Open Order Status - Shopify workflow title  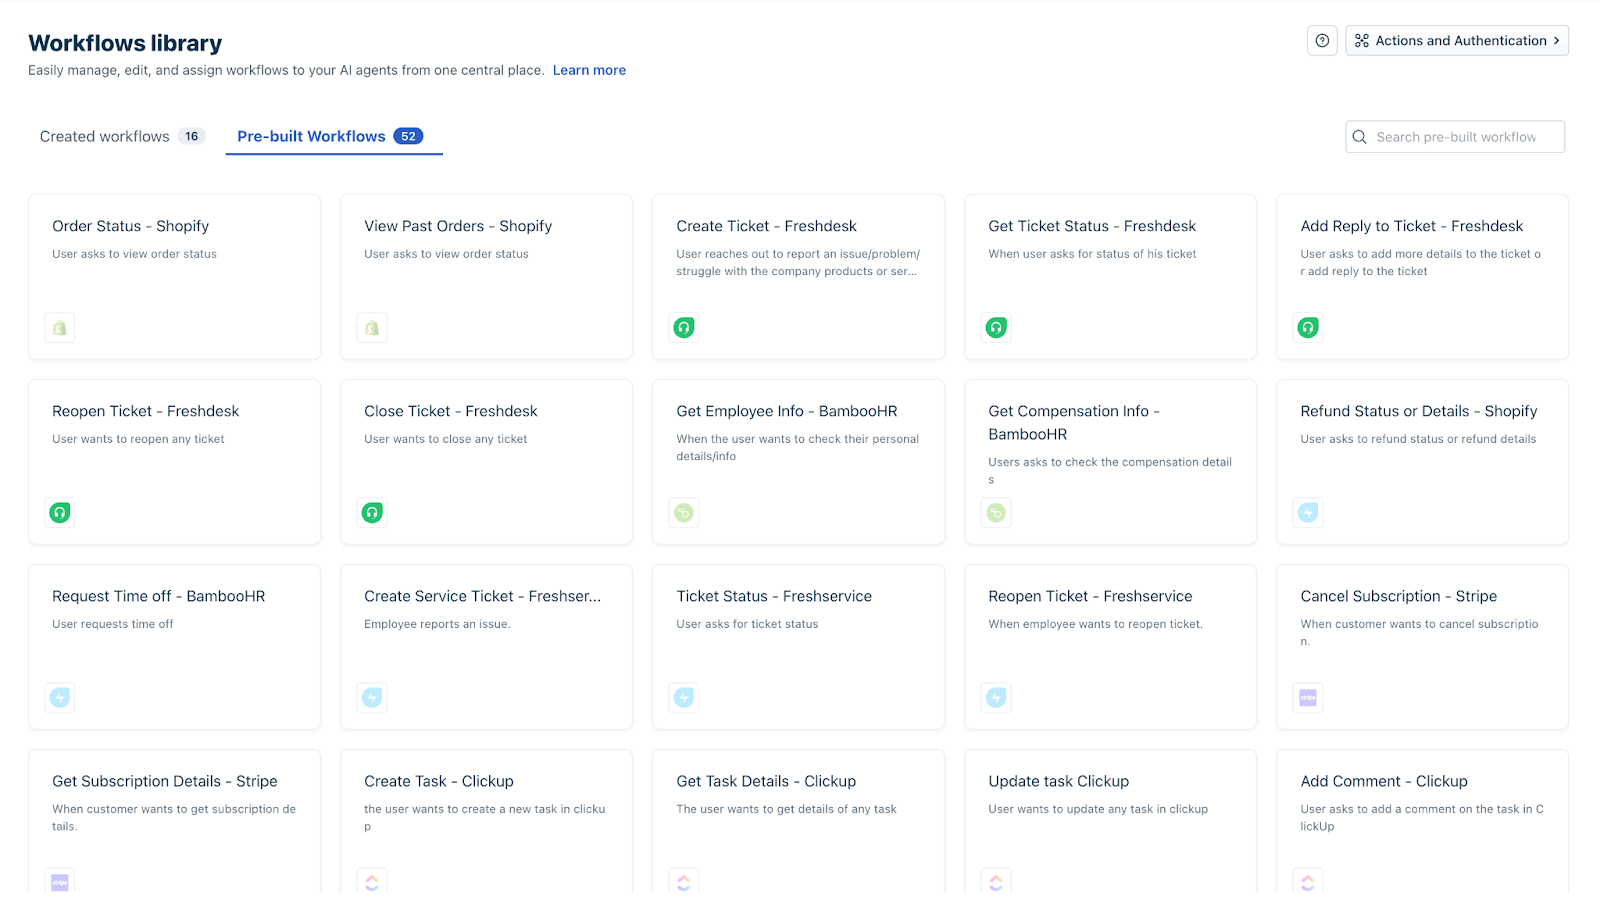point(131,226)
